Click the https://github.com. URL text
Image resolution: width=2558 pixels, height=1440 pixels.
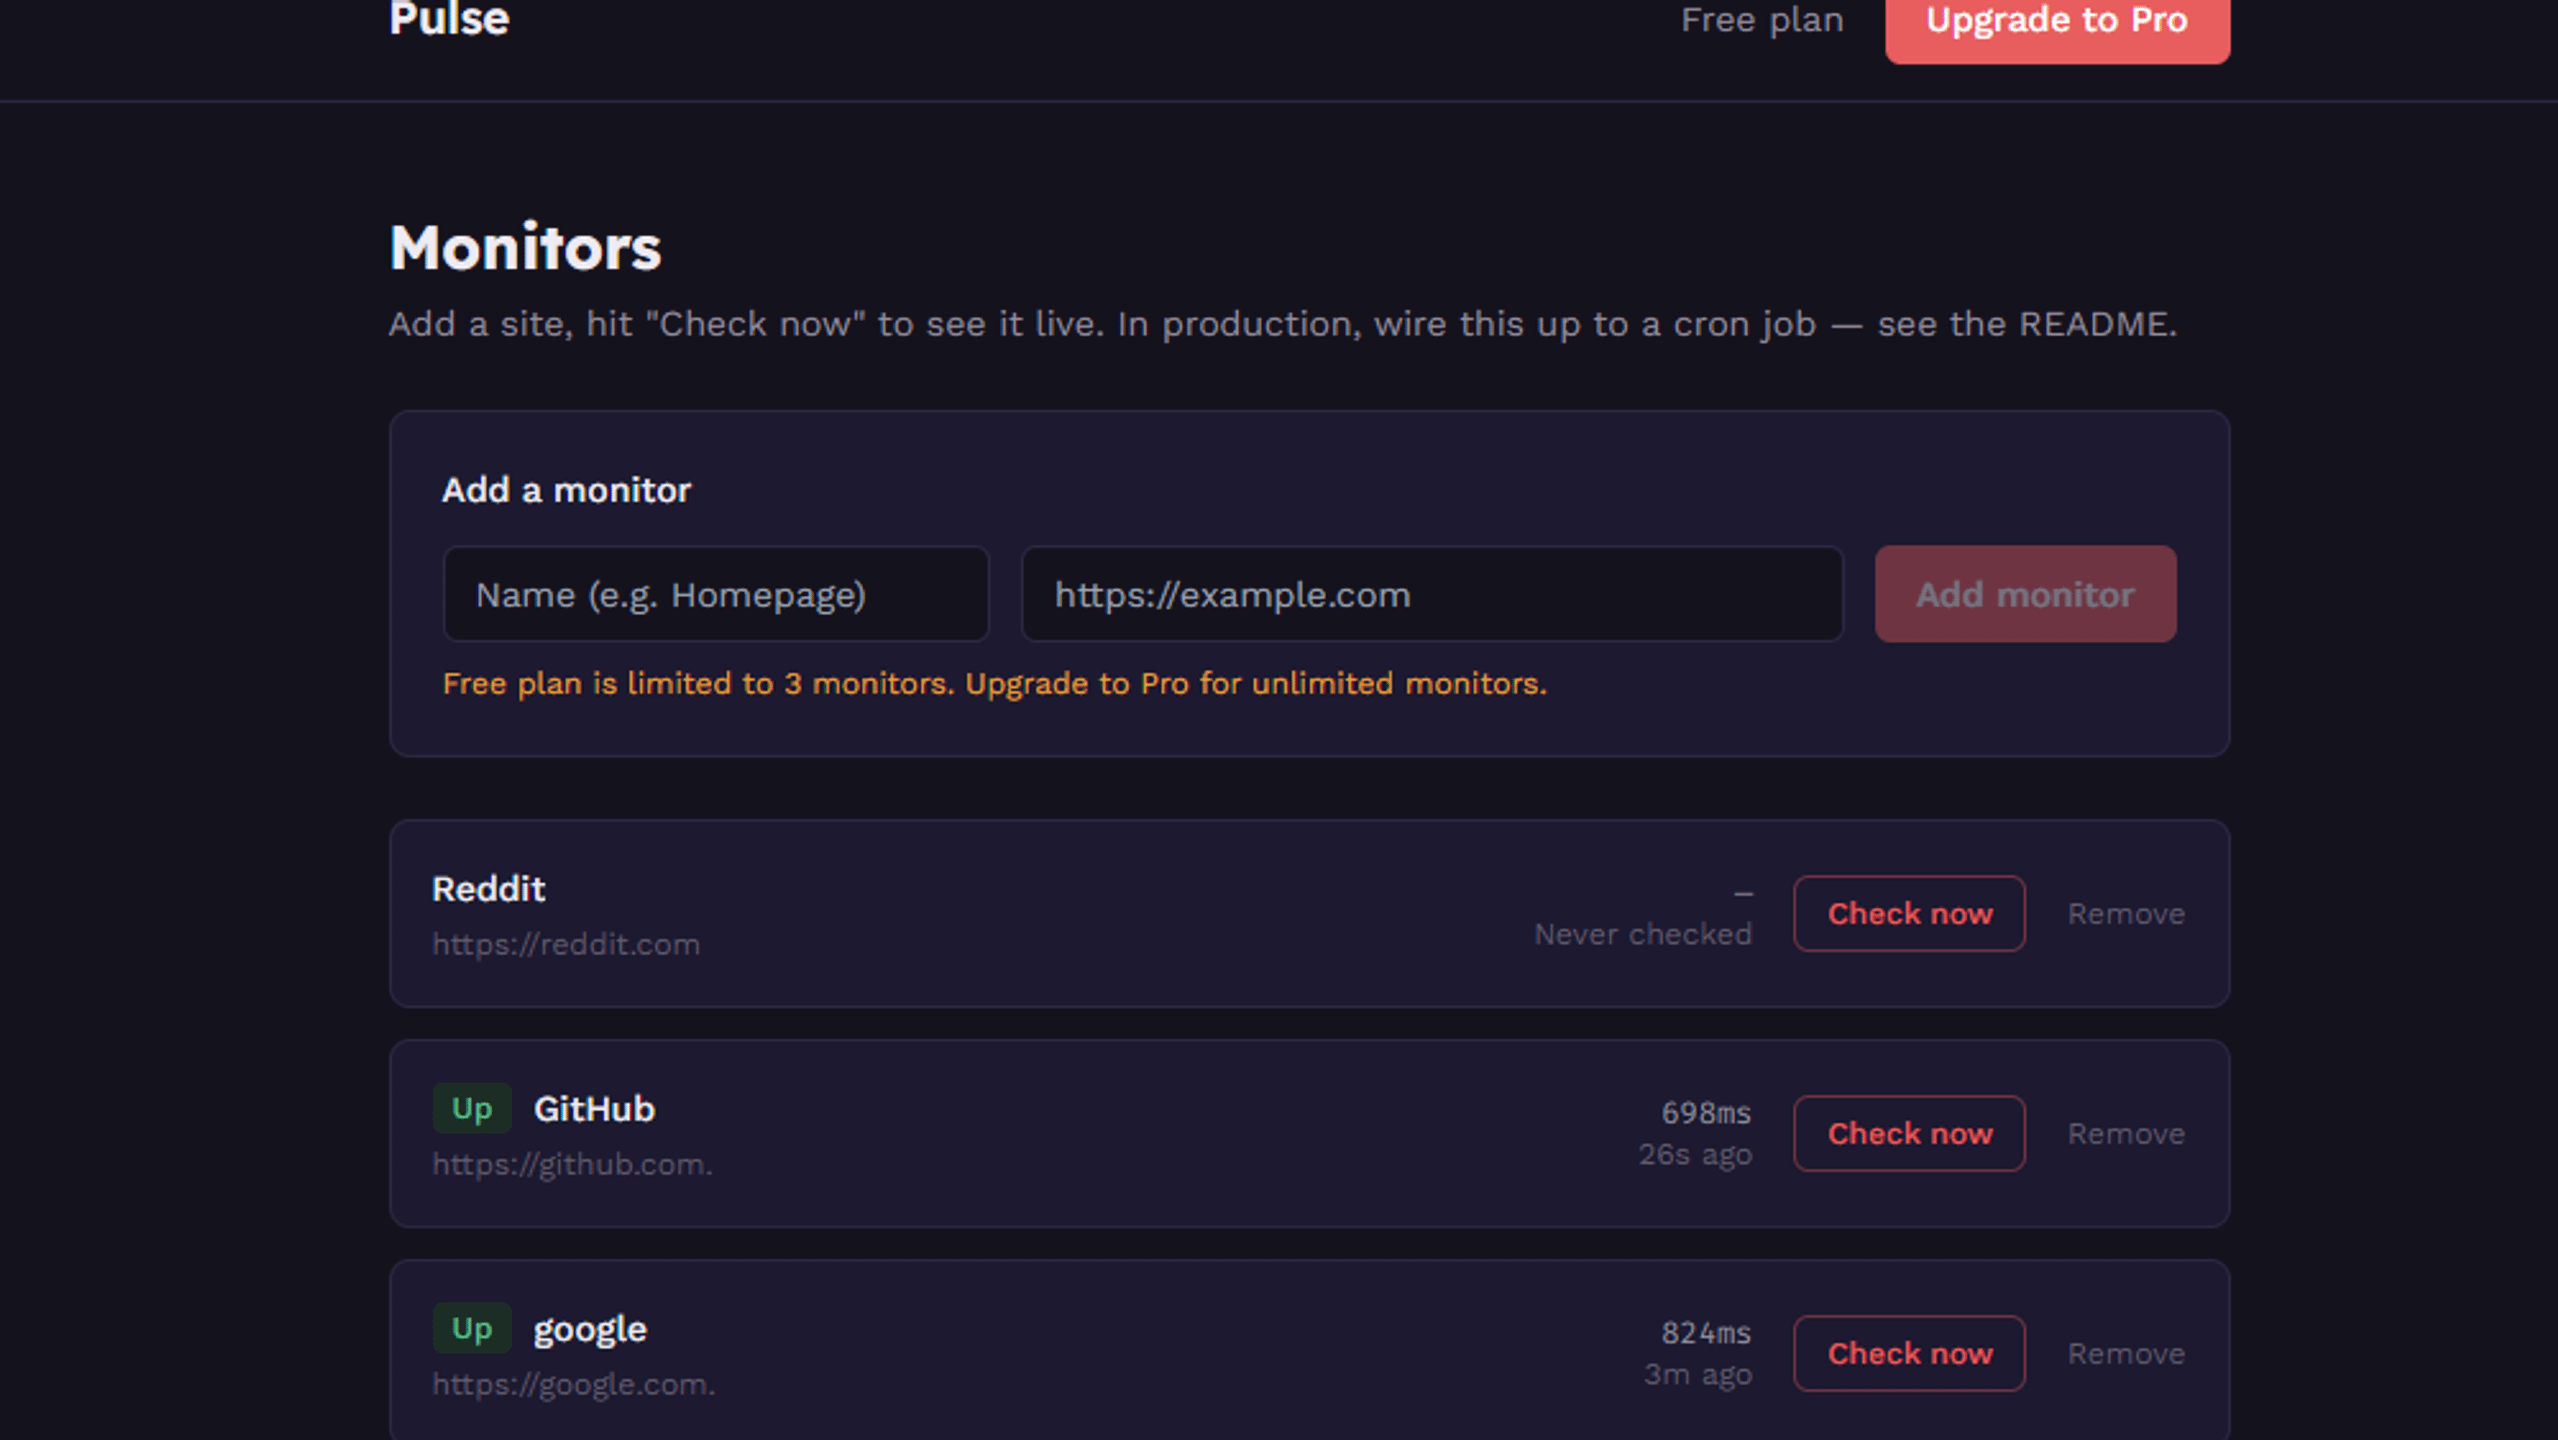(x=572, y=1164)
